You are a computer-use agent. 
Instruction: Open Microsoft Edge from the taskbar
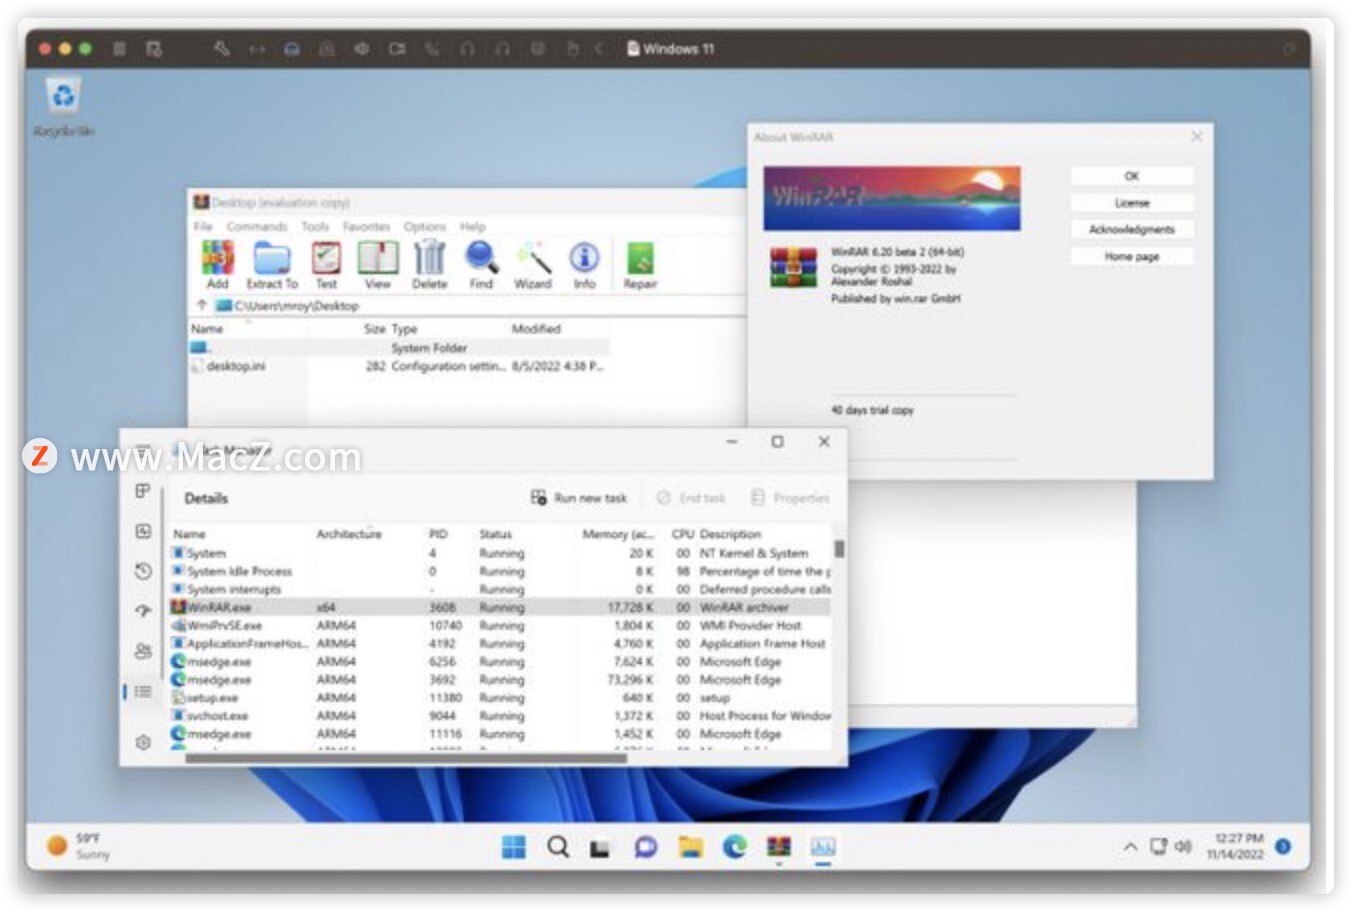(735, 847)
